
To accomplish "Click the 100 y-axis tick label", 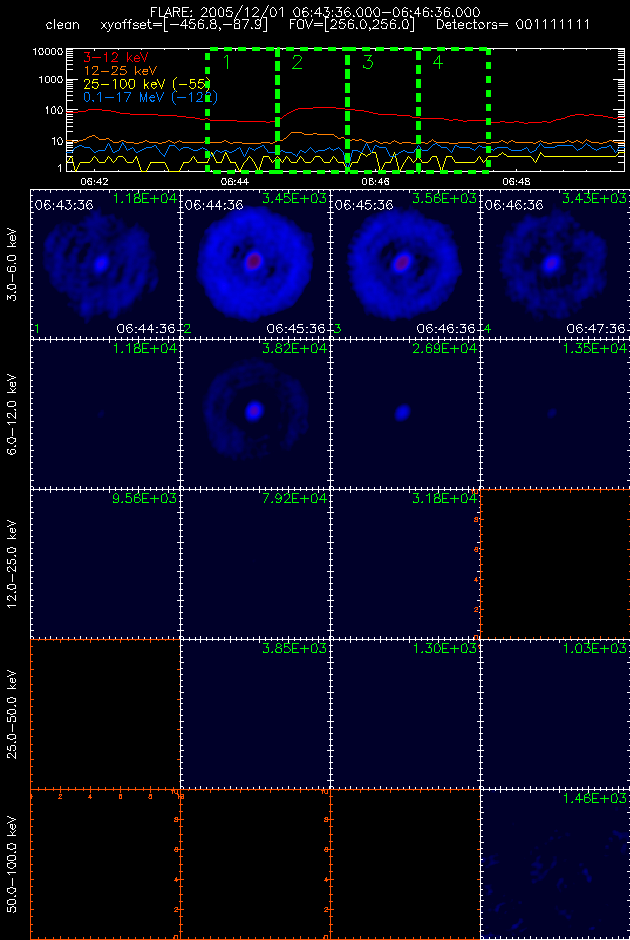I will pyautogui.click(x=55, y=111).
